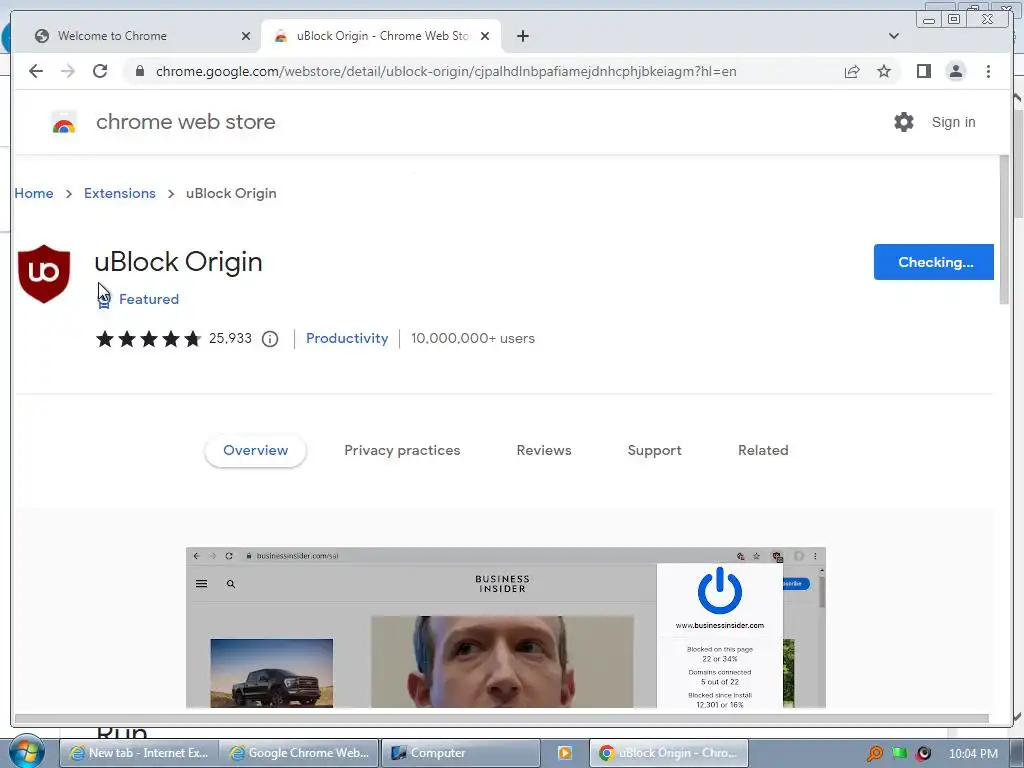The image size is (1024, 768).
Task: Click the round tray icon beside the clock
Action: [923, 754]
